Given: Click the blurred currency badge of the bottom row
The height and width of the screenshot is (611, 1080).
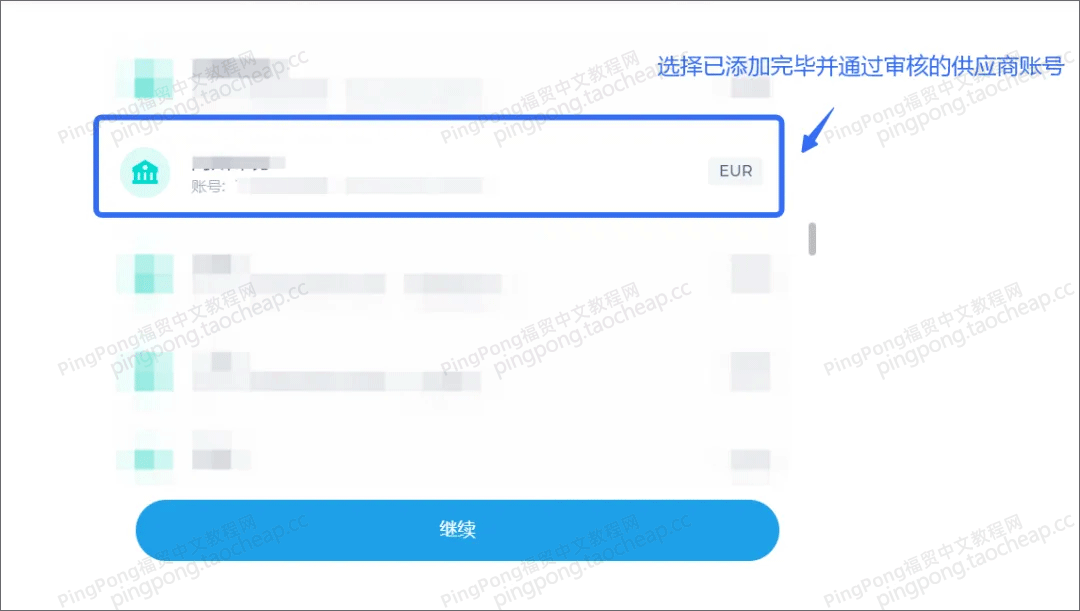Looking at the screenshot, I should [x=750, y=459].
